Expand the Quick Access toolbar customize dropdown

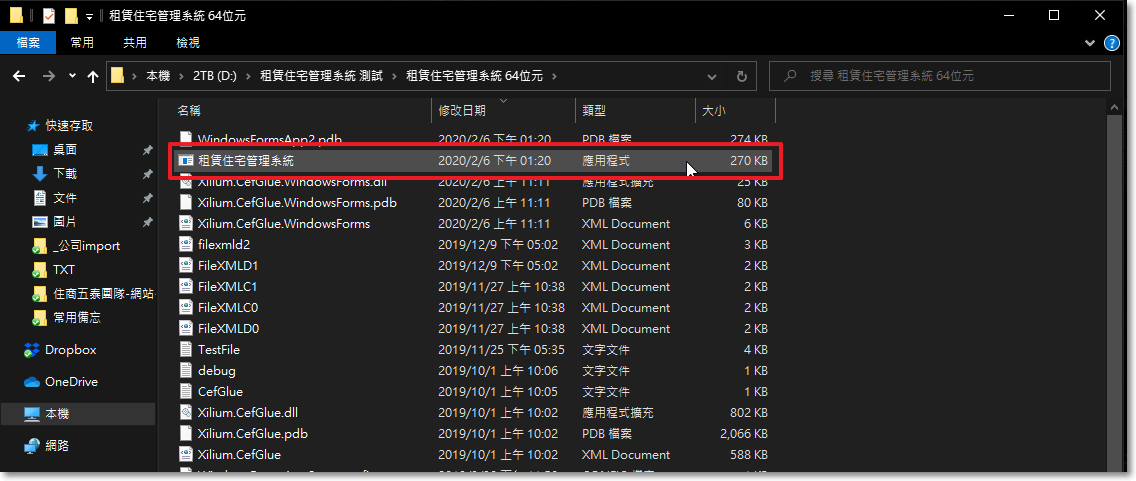(x=90, y=16)
